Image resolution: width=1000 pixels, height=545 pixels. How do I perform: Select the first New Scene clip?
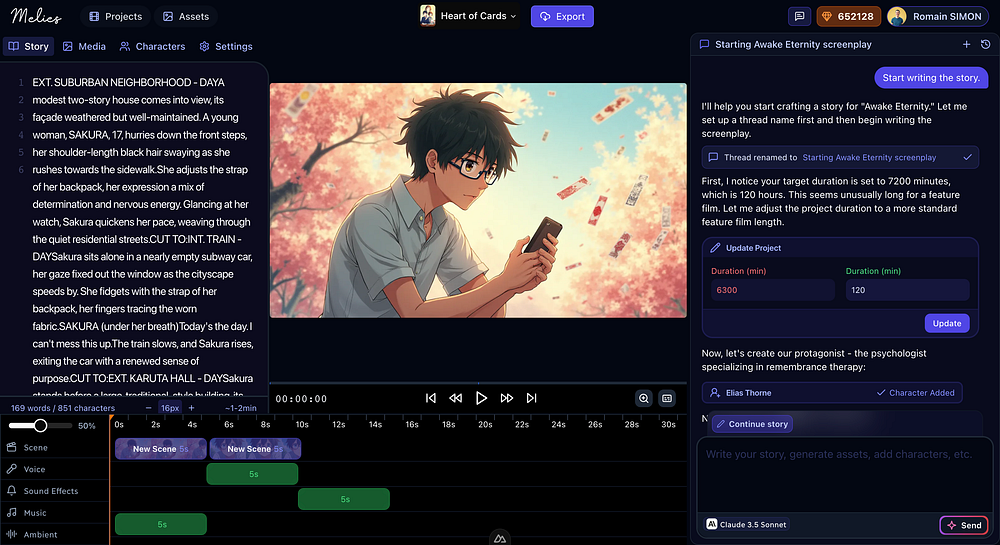coord(161,449)
